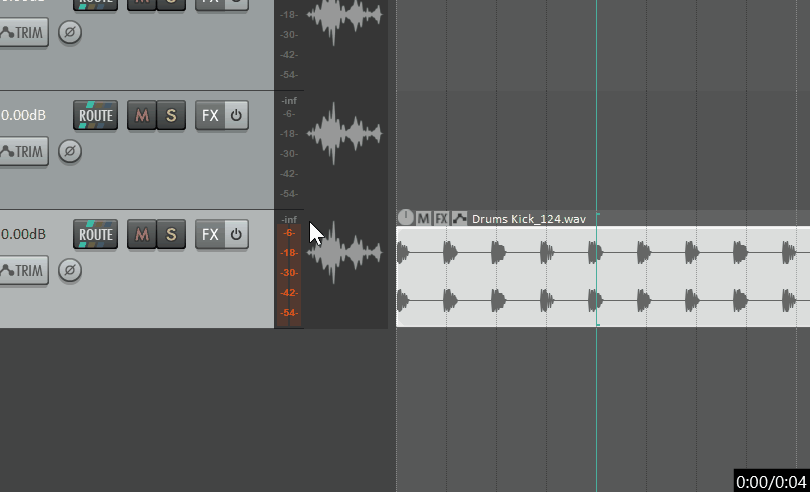
Task: Open TRIM automation mode on top track
Action: (x=22, y=33)
